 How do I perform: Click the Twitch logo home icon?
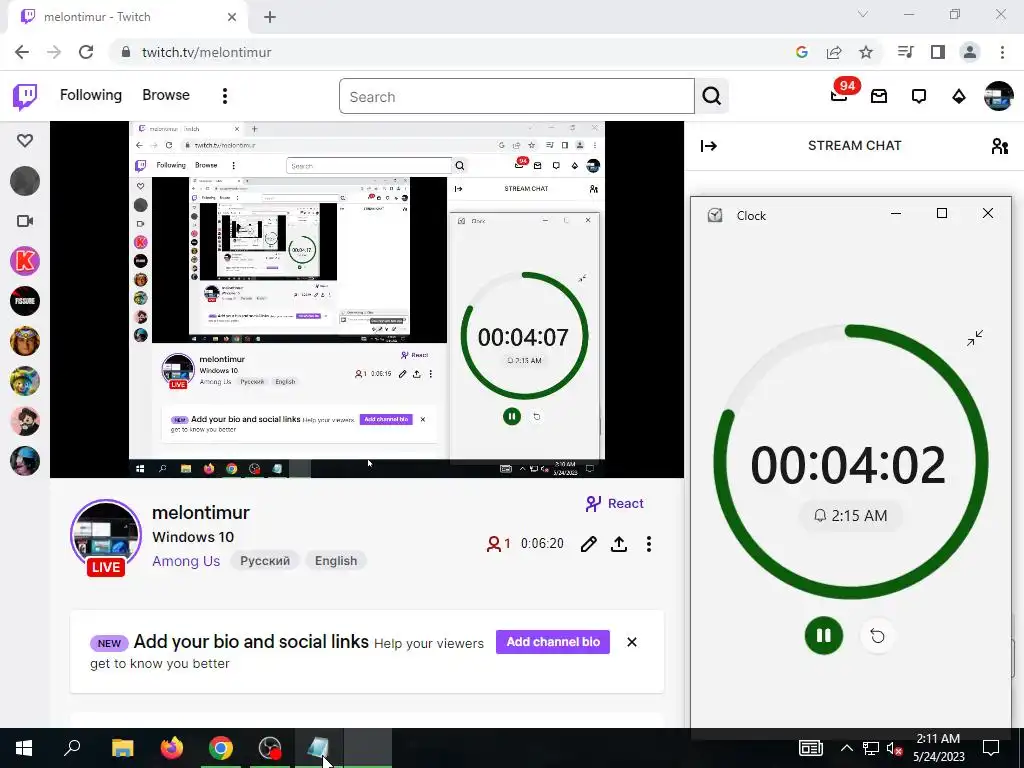pyautogui.click(x=25, y=97)
